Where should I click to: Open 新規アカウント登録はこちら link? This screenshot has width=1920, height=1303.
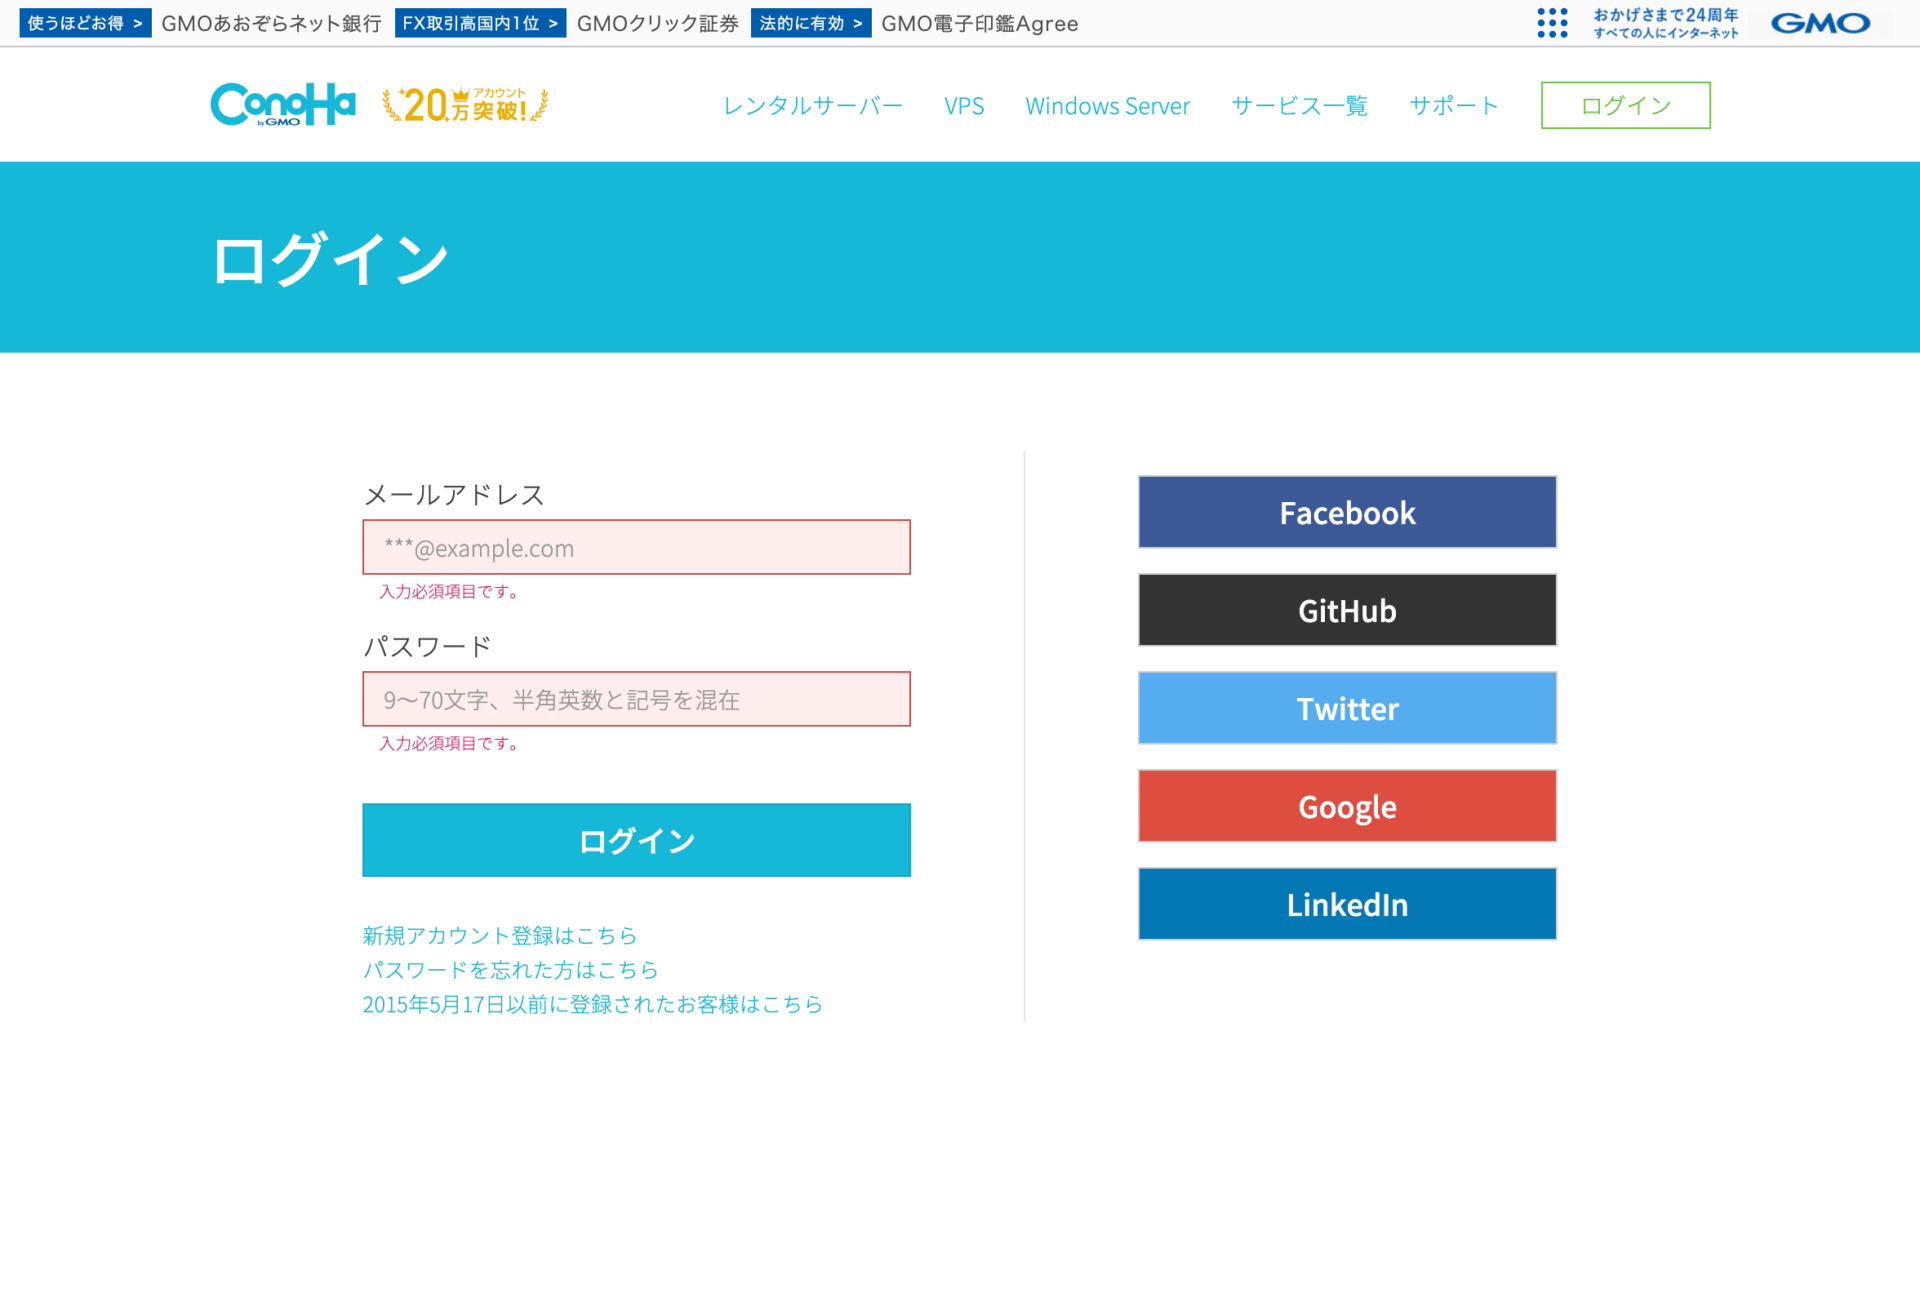(x=499, y=935)
